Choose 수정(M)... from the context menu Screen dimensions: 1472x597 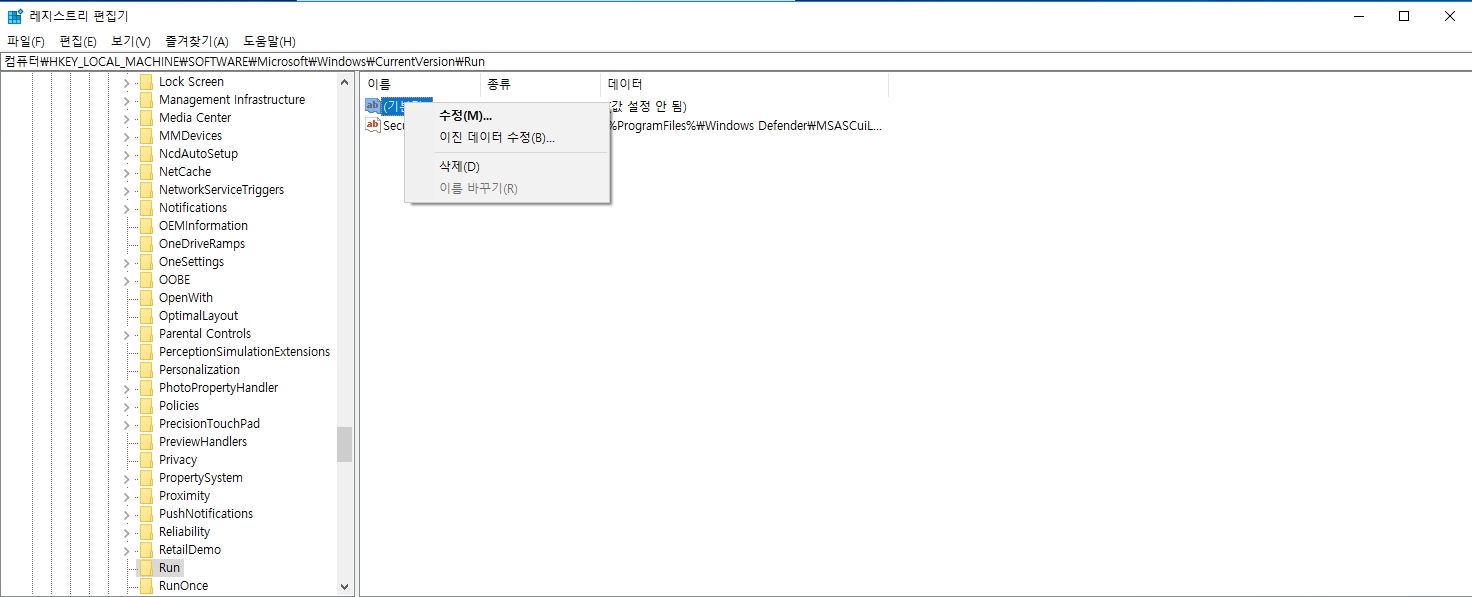click(x=466, y=116)
